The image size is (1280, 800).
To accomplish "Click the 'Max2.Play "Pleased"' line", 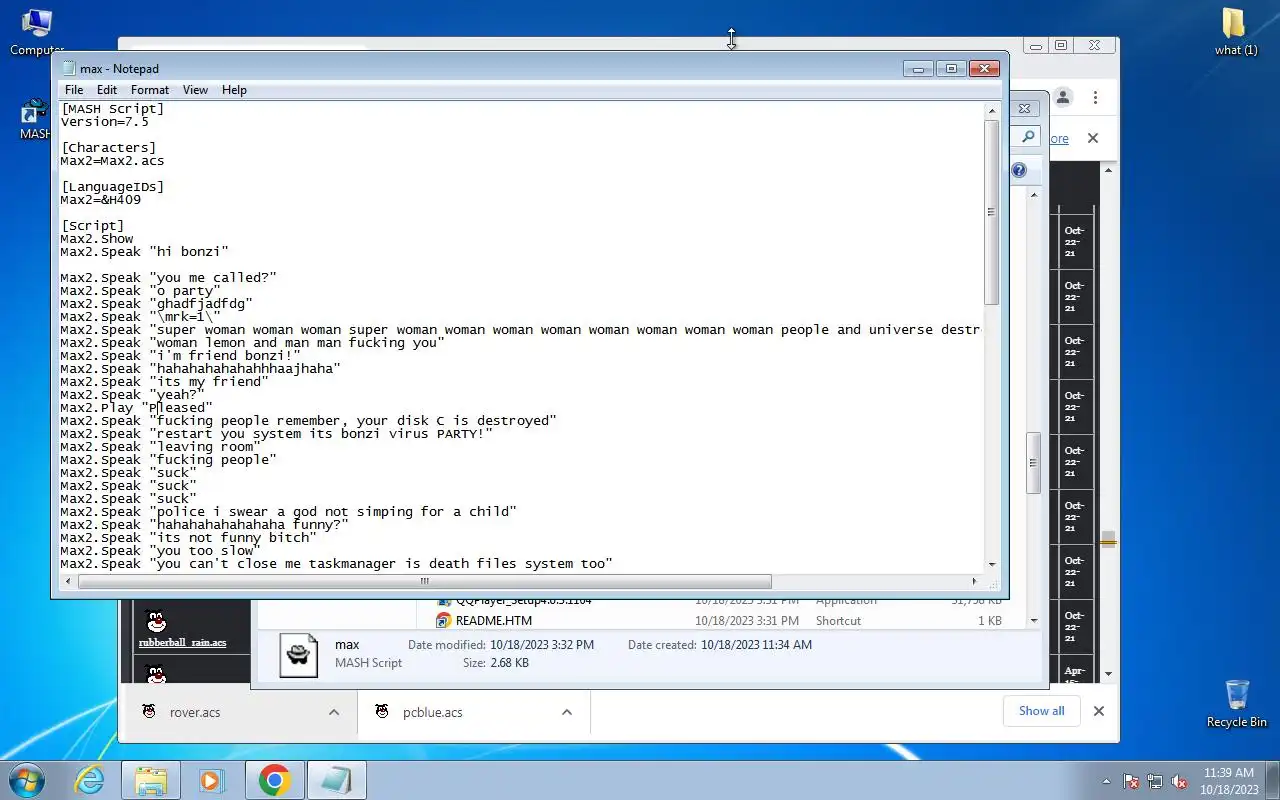I will [x=136, y=408].
